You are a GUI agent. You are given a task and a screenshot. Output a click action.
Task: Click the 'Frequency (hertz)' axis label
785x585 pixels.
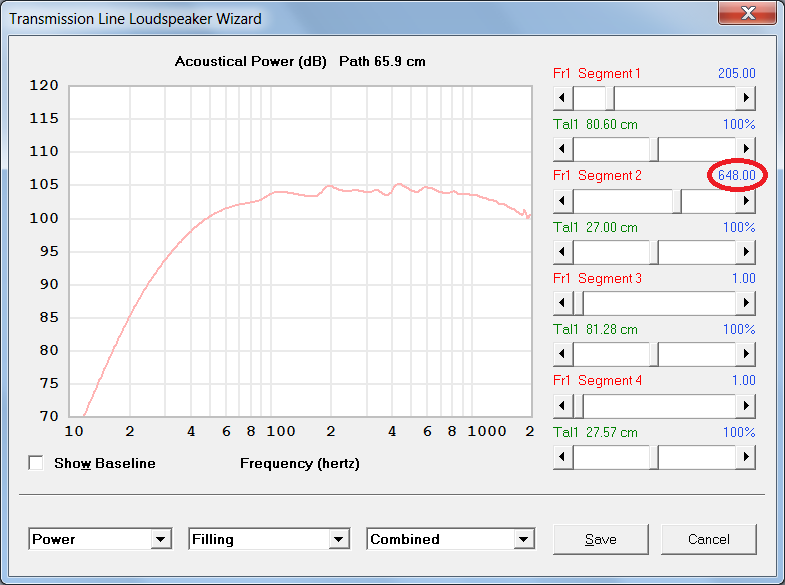tap(300, 463)
